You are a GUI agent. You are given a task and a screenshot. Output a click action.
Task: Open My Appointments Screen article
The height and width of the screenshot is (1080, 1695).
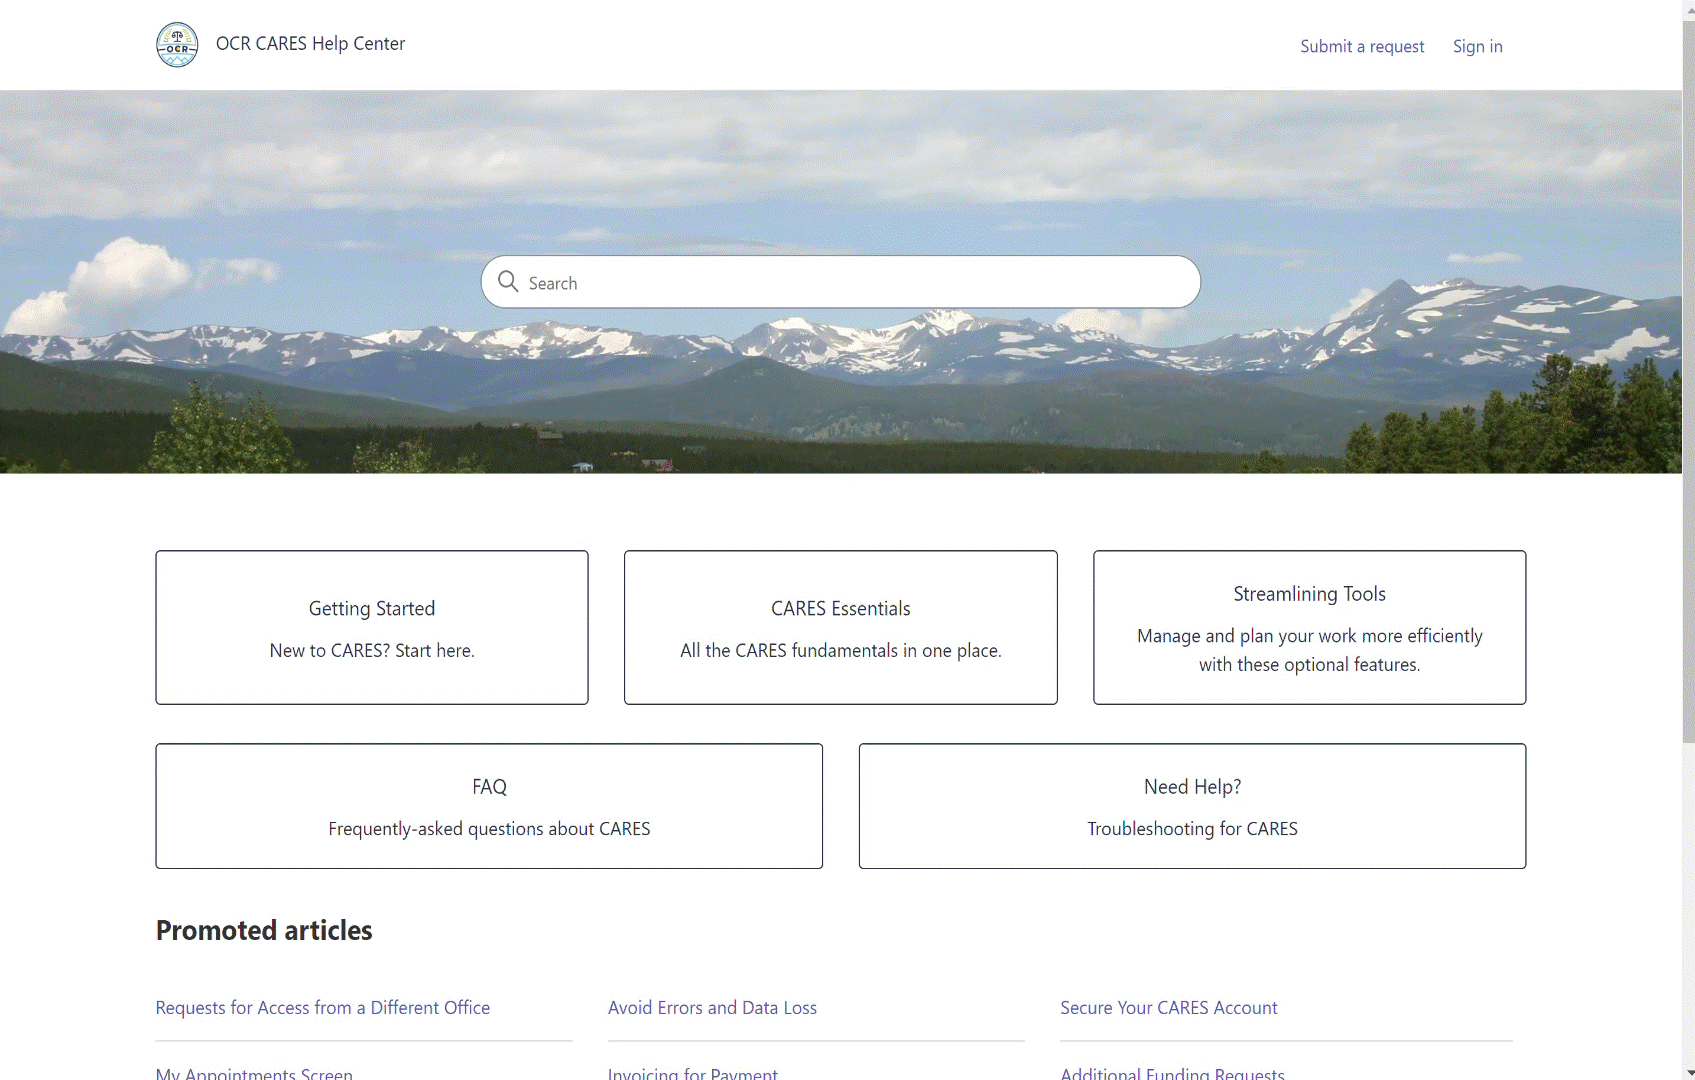tap(254, 1073)
